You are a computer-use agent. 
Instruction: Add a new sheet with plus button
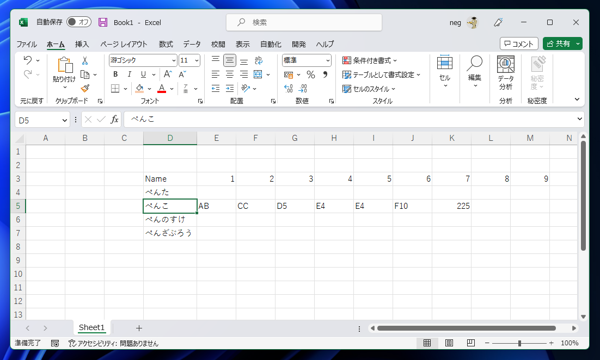[139, 328]
